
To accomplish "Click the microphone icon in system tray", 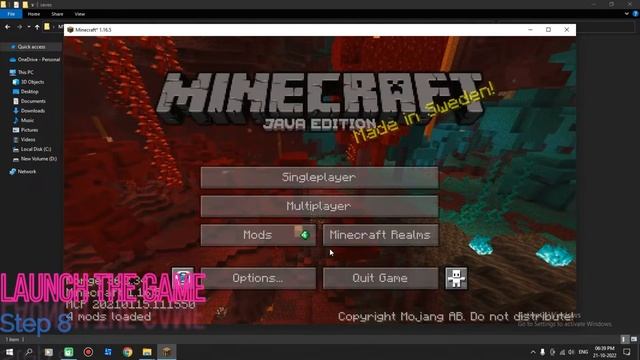I will 542,352.
